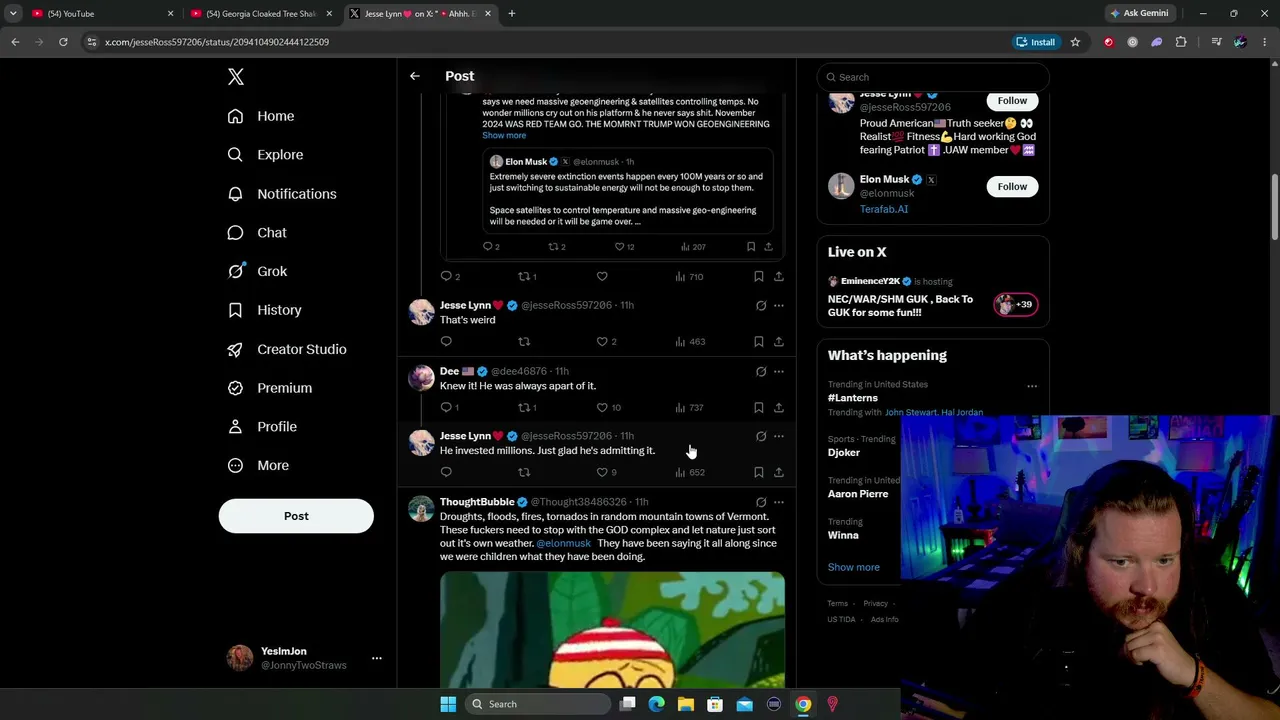Reply to the "That's weird" post
Viewport: 1280px width, 720px height.
[x=446, y=342]
